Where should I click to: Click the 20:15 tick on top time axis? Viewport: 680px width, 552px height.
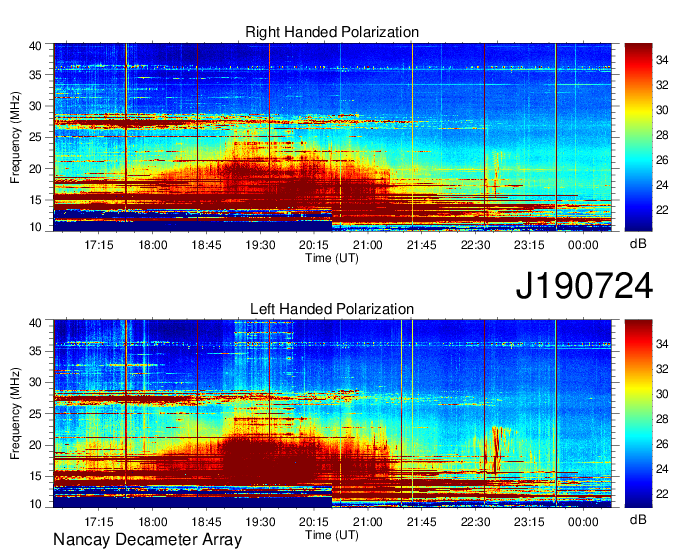click(314, 245)
